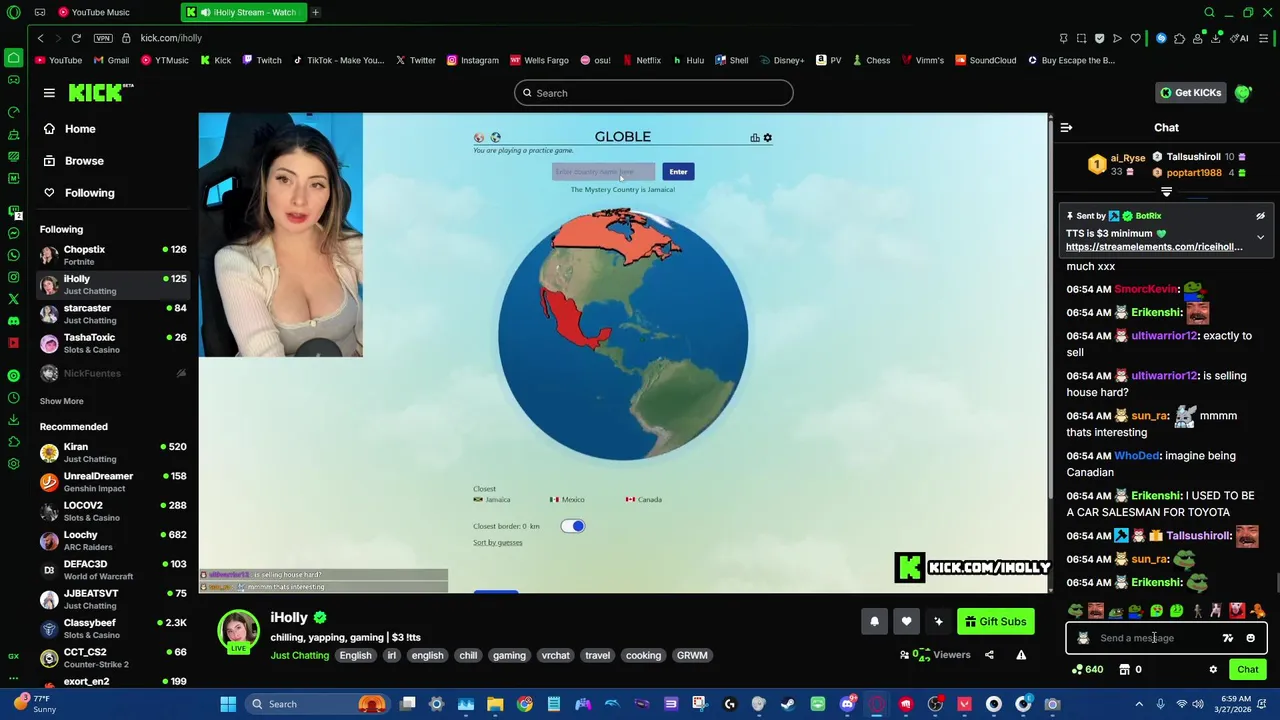1280x720 pixels.
Task: Open the Kick user avatar menu
Action: click(1243, 93)
